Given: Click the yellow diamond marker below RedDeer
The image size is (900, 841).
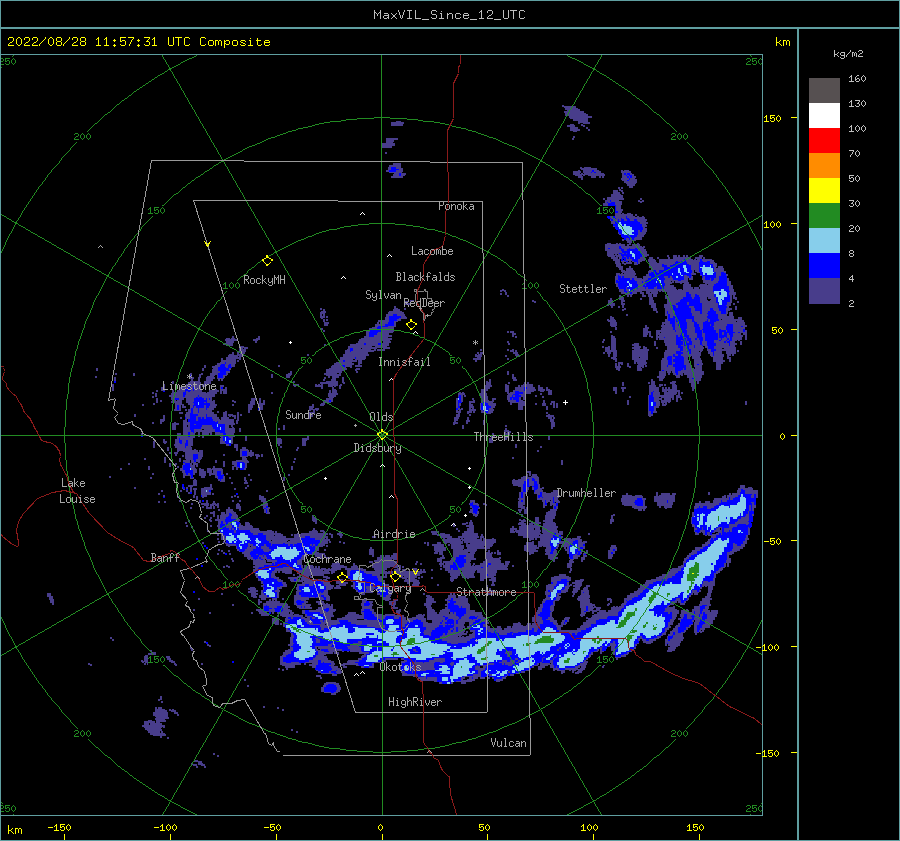Looking at the screenshot, I should [411, 325].
